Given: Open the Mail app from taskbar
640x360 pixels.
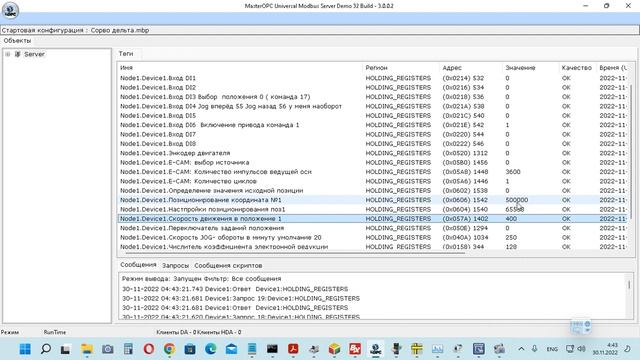Looking at the screenshot, I should coord(231,349).
